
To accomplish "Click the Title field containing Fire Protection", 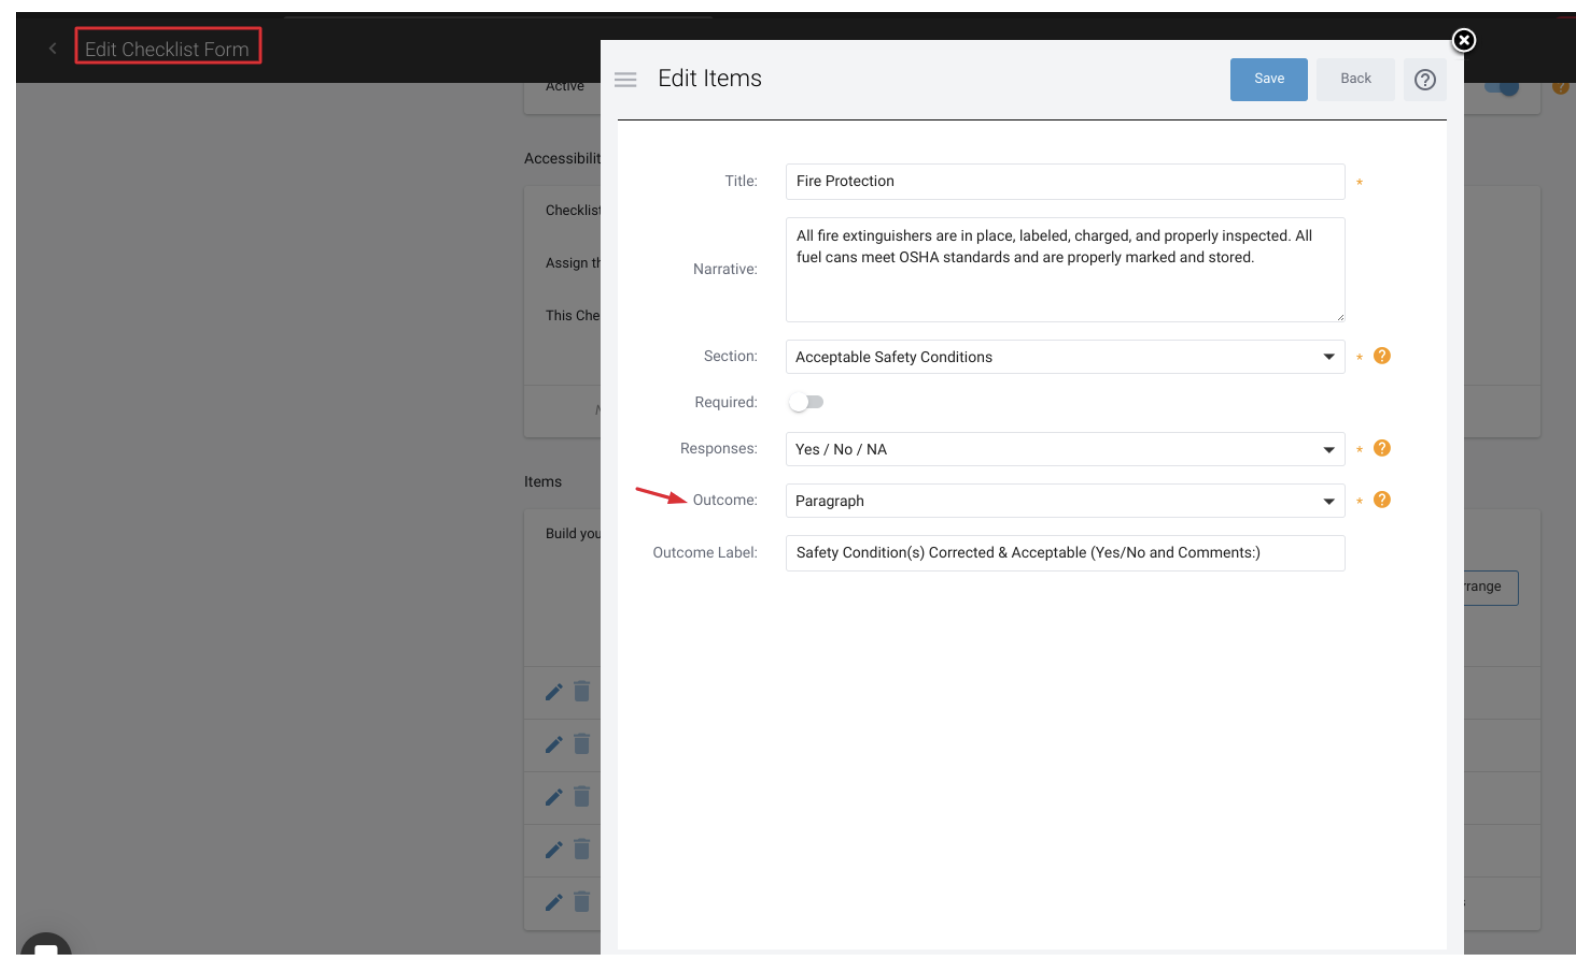I will (1064, 181).
